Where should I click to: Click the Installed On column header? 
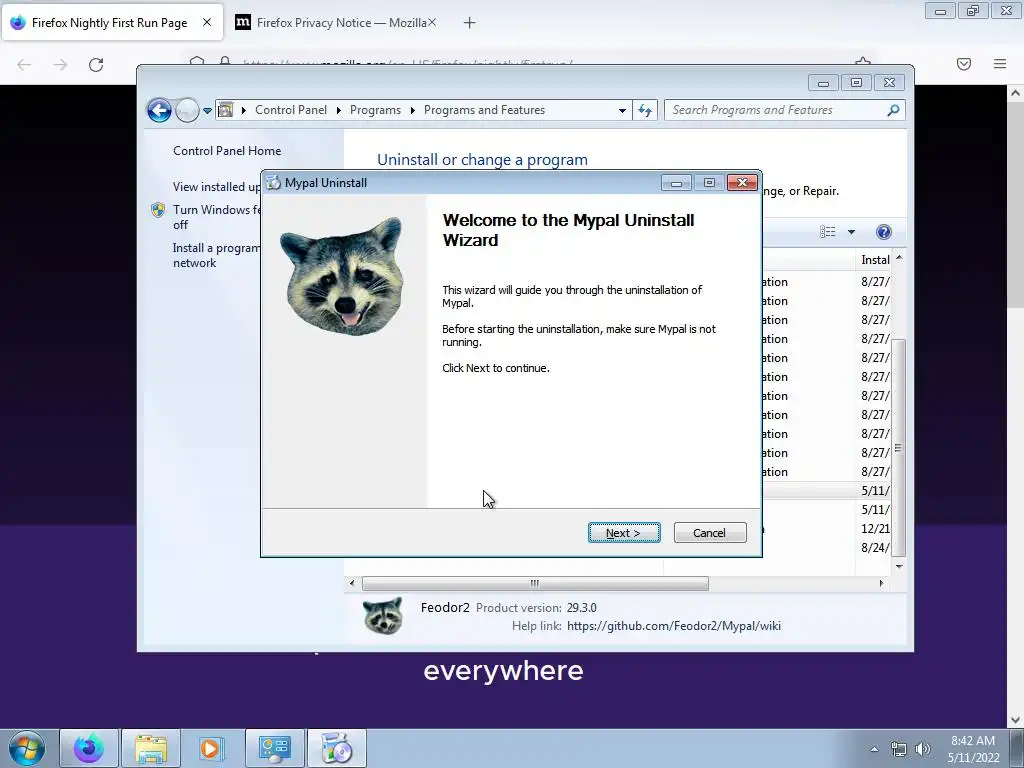(875, 260)
